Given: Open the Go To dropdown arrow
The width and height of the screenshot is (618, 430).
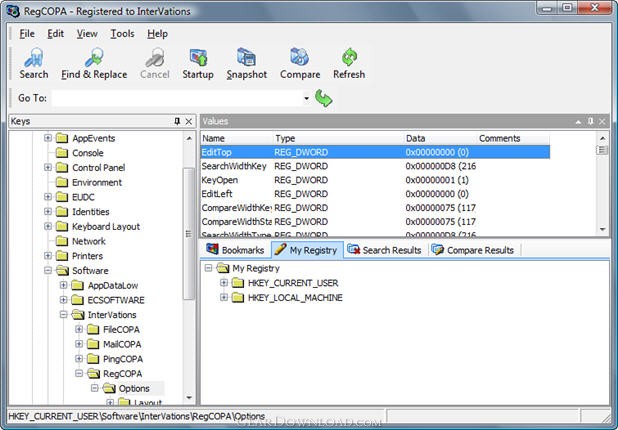Looking at the screenshot, I should pyautogui.click(x=306, y=99).
